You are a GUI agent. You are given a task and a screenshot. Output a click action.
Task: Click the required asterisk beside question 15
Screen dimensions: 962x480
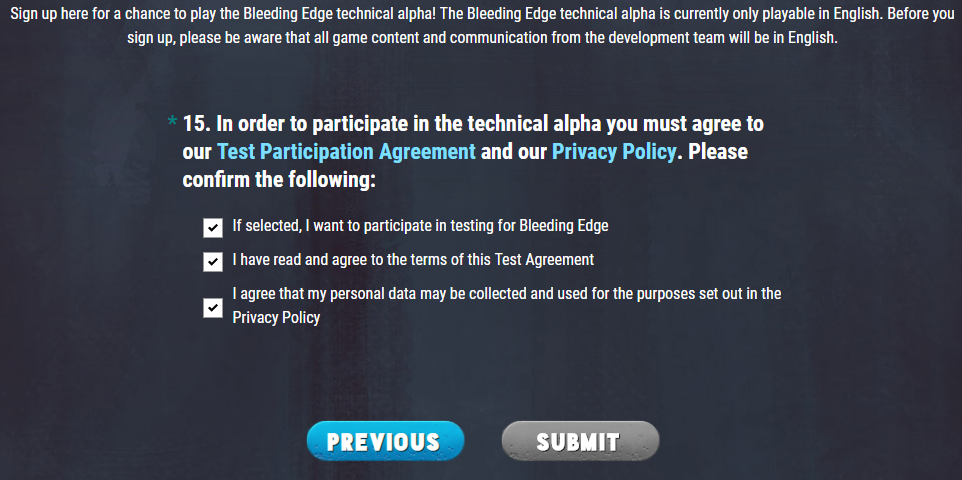pyautogui.click(x=172, y=124)
